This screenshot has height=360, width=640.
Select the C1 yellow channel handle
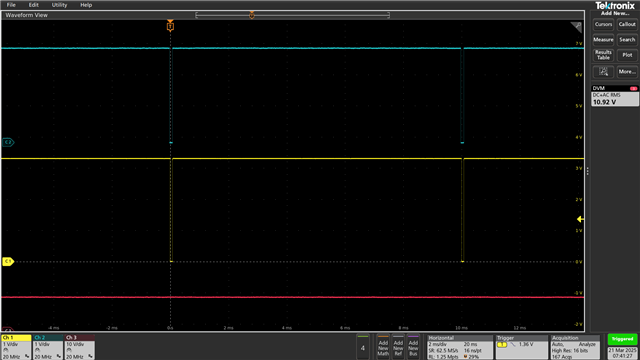[8, 262]
